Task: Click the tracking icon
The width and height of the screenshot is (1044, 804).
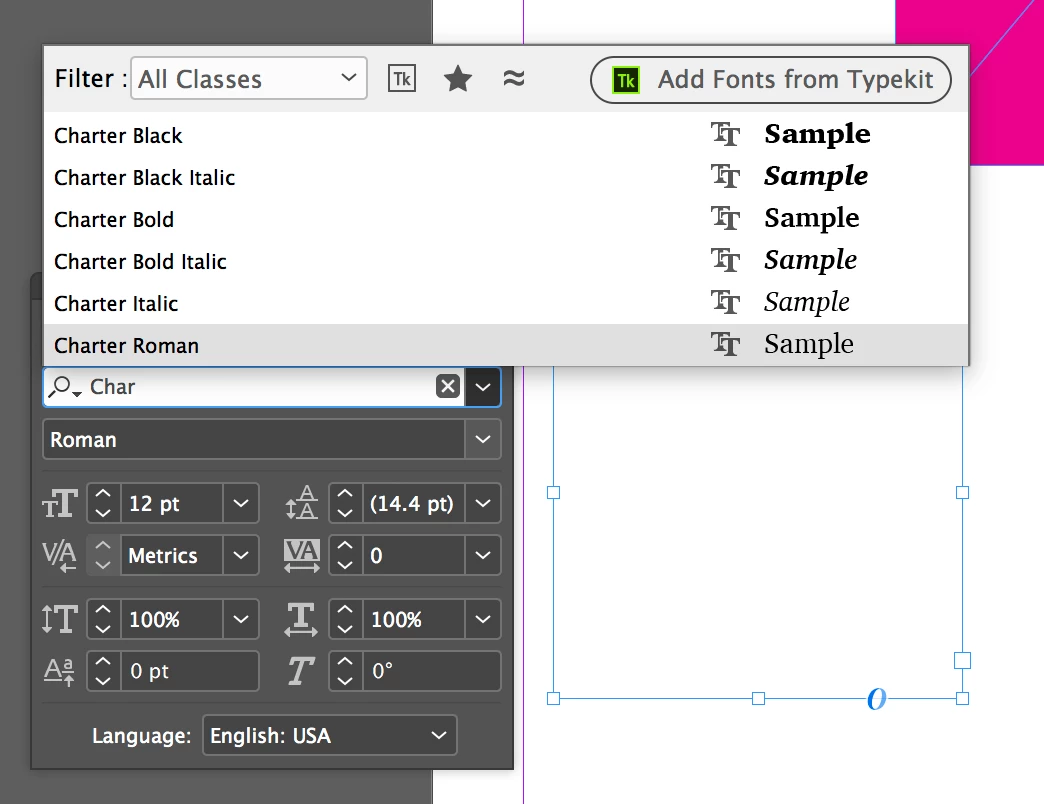Action: (x=302, y=555)
